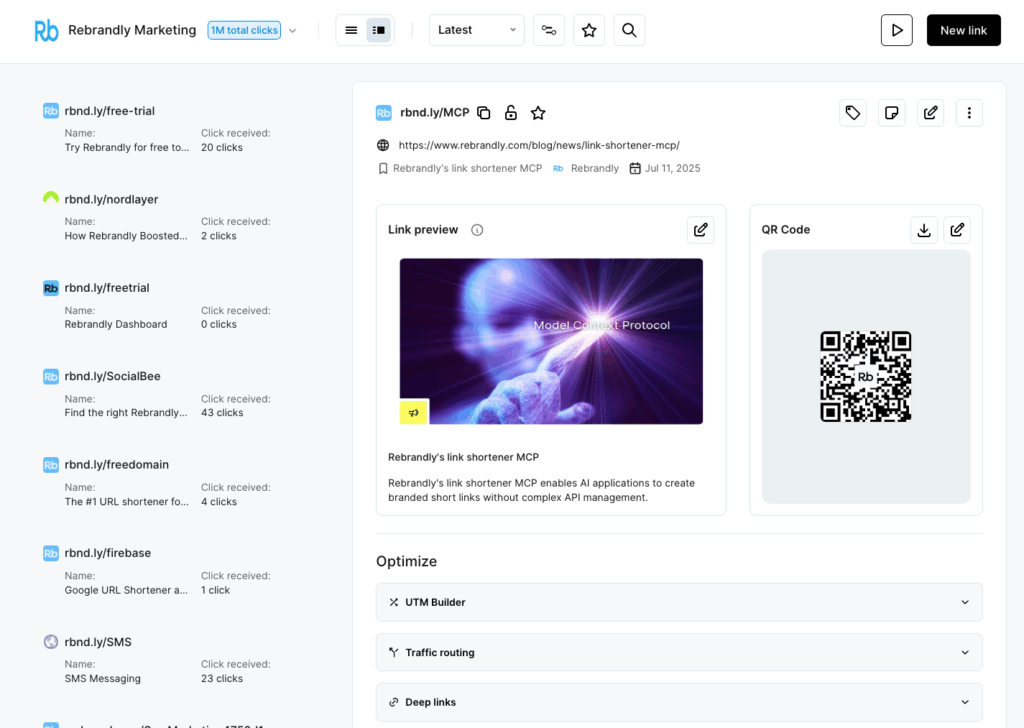Expand the UTM Builder section
The width and height of the screenshot is (1024, 728).
pos(679,602)
